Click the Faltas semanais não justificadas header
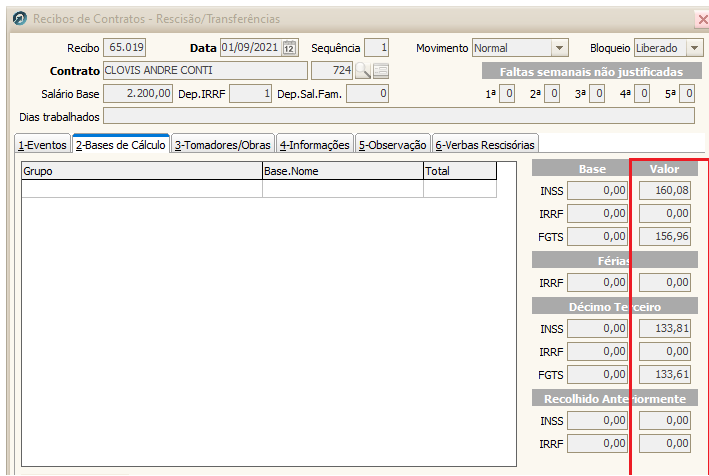 pos(591,72)
